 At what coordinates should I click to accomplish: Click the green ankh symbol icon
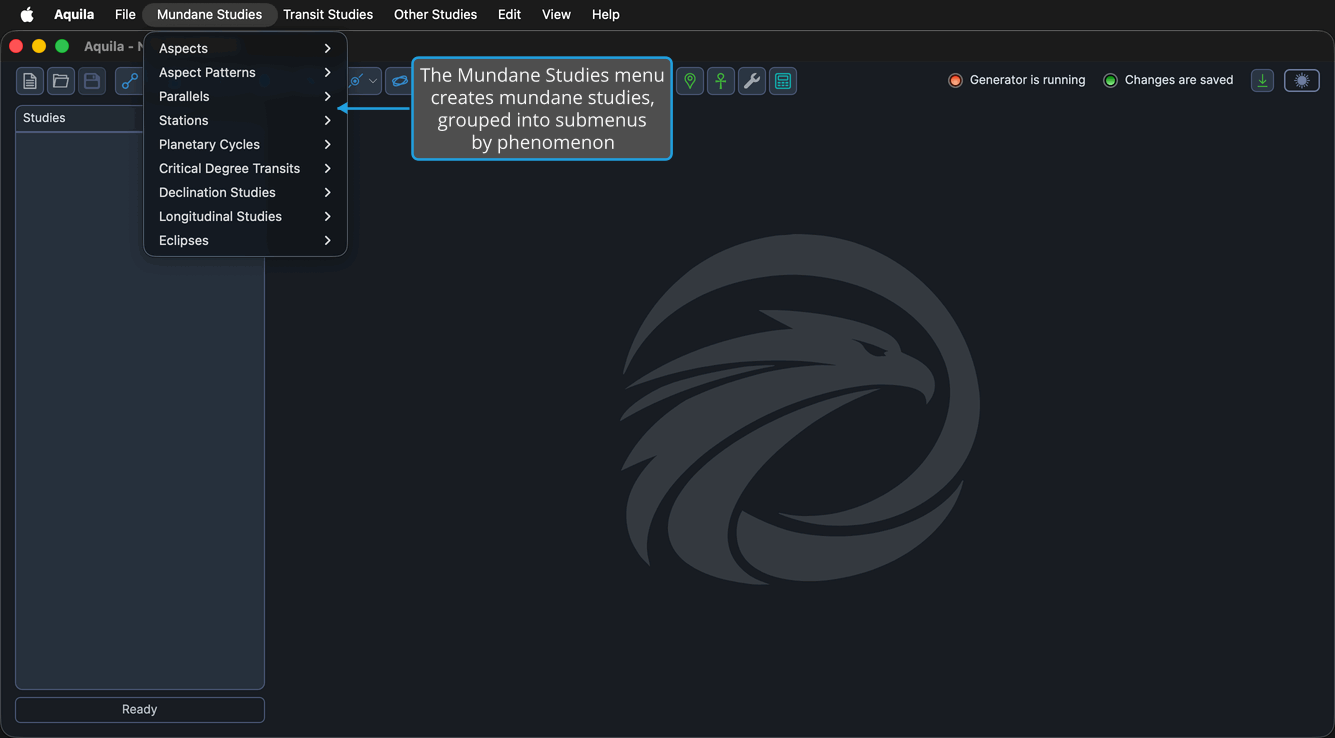pyautogui.click(x=721, y=81)
